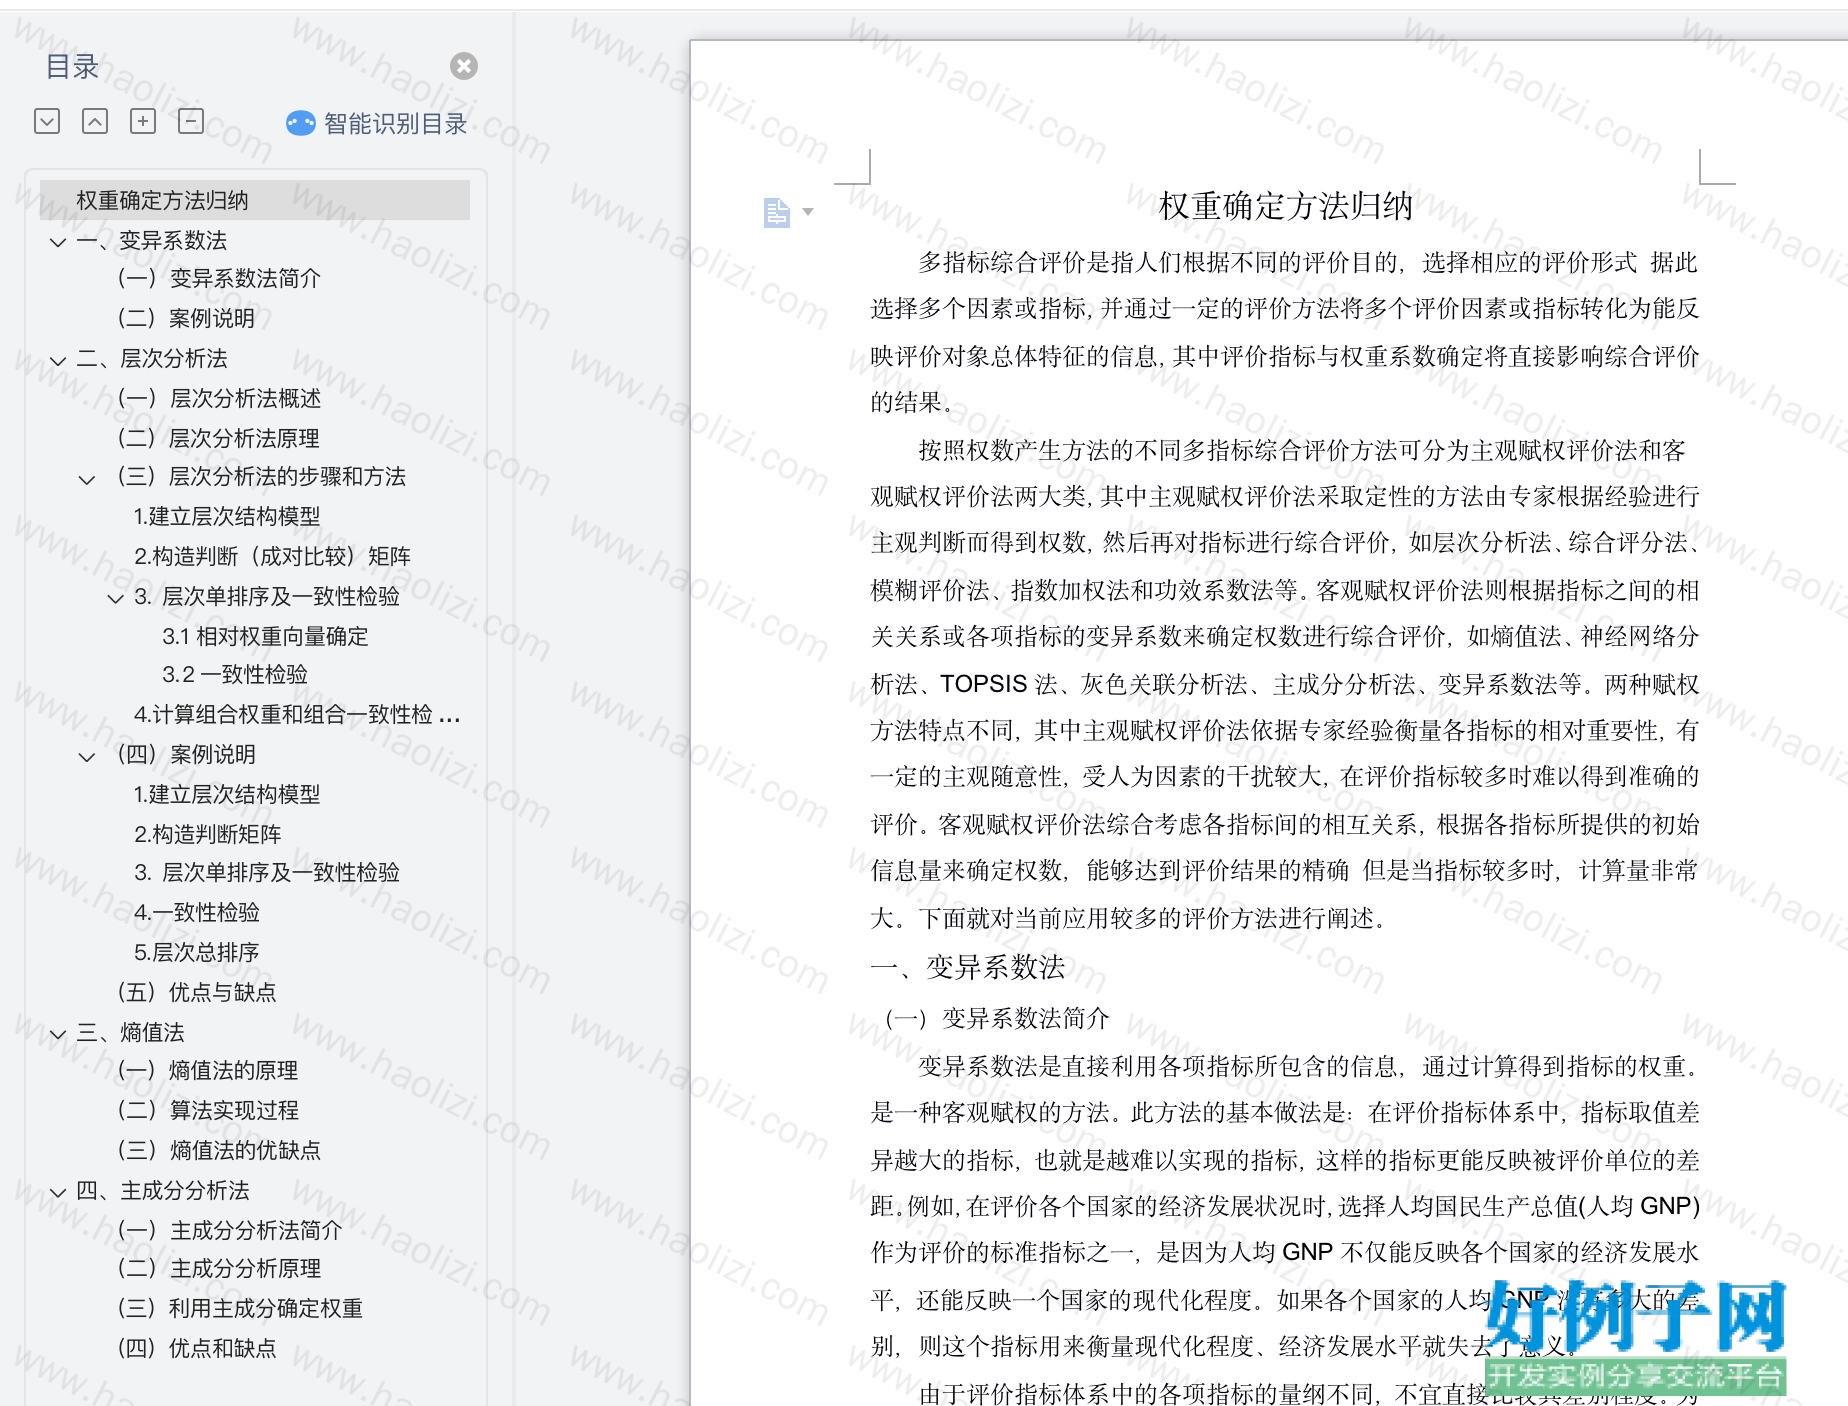Click the collapse-all up-arrow outline icon
The image size is (1848, 1406).
pyautogui.click(x=95, y=122)
